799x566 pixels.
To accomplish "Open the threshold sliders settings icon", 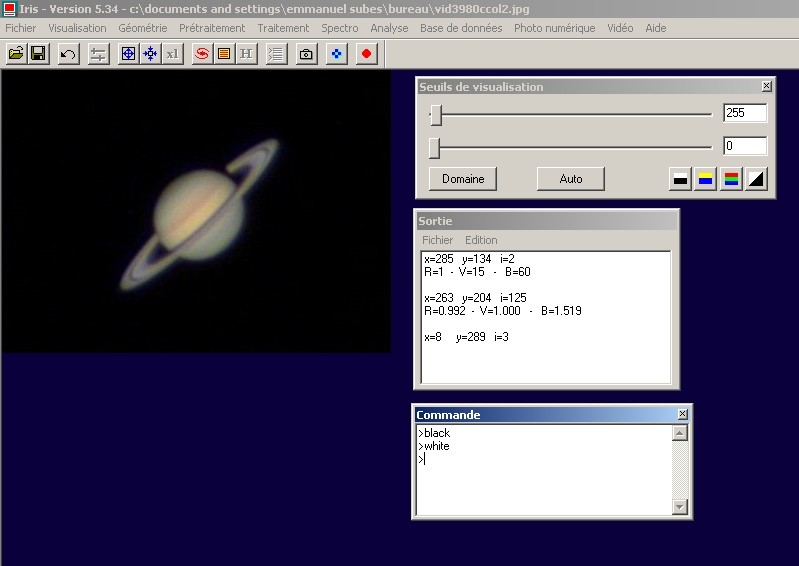I will 98,53.
